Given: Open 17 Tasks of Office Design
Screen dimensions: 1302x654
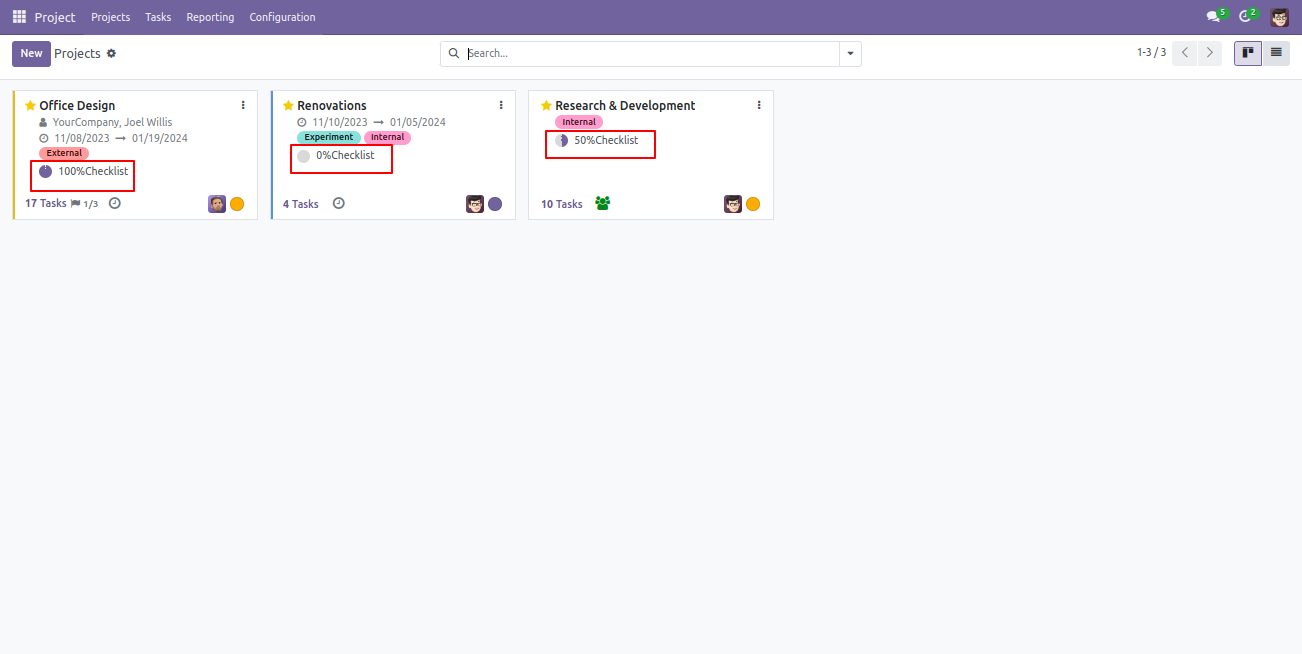Looking at the screenshot, I should (x=46, y=203).
